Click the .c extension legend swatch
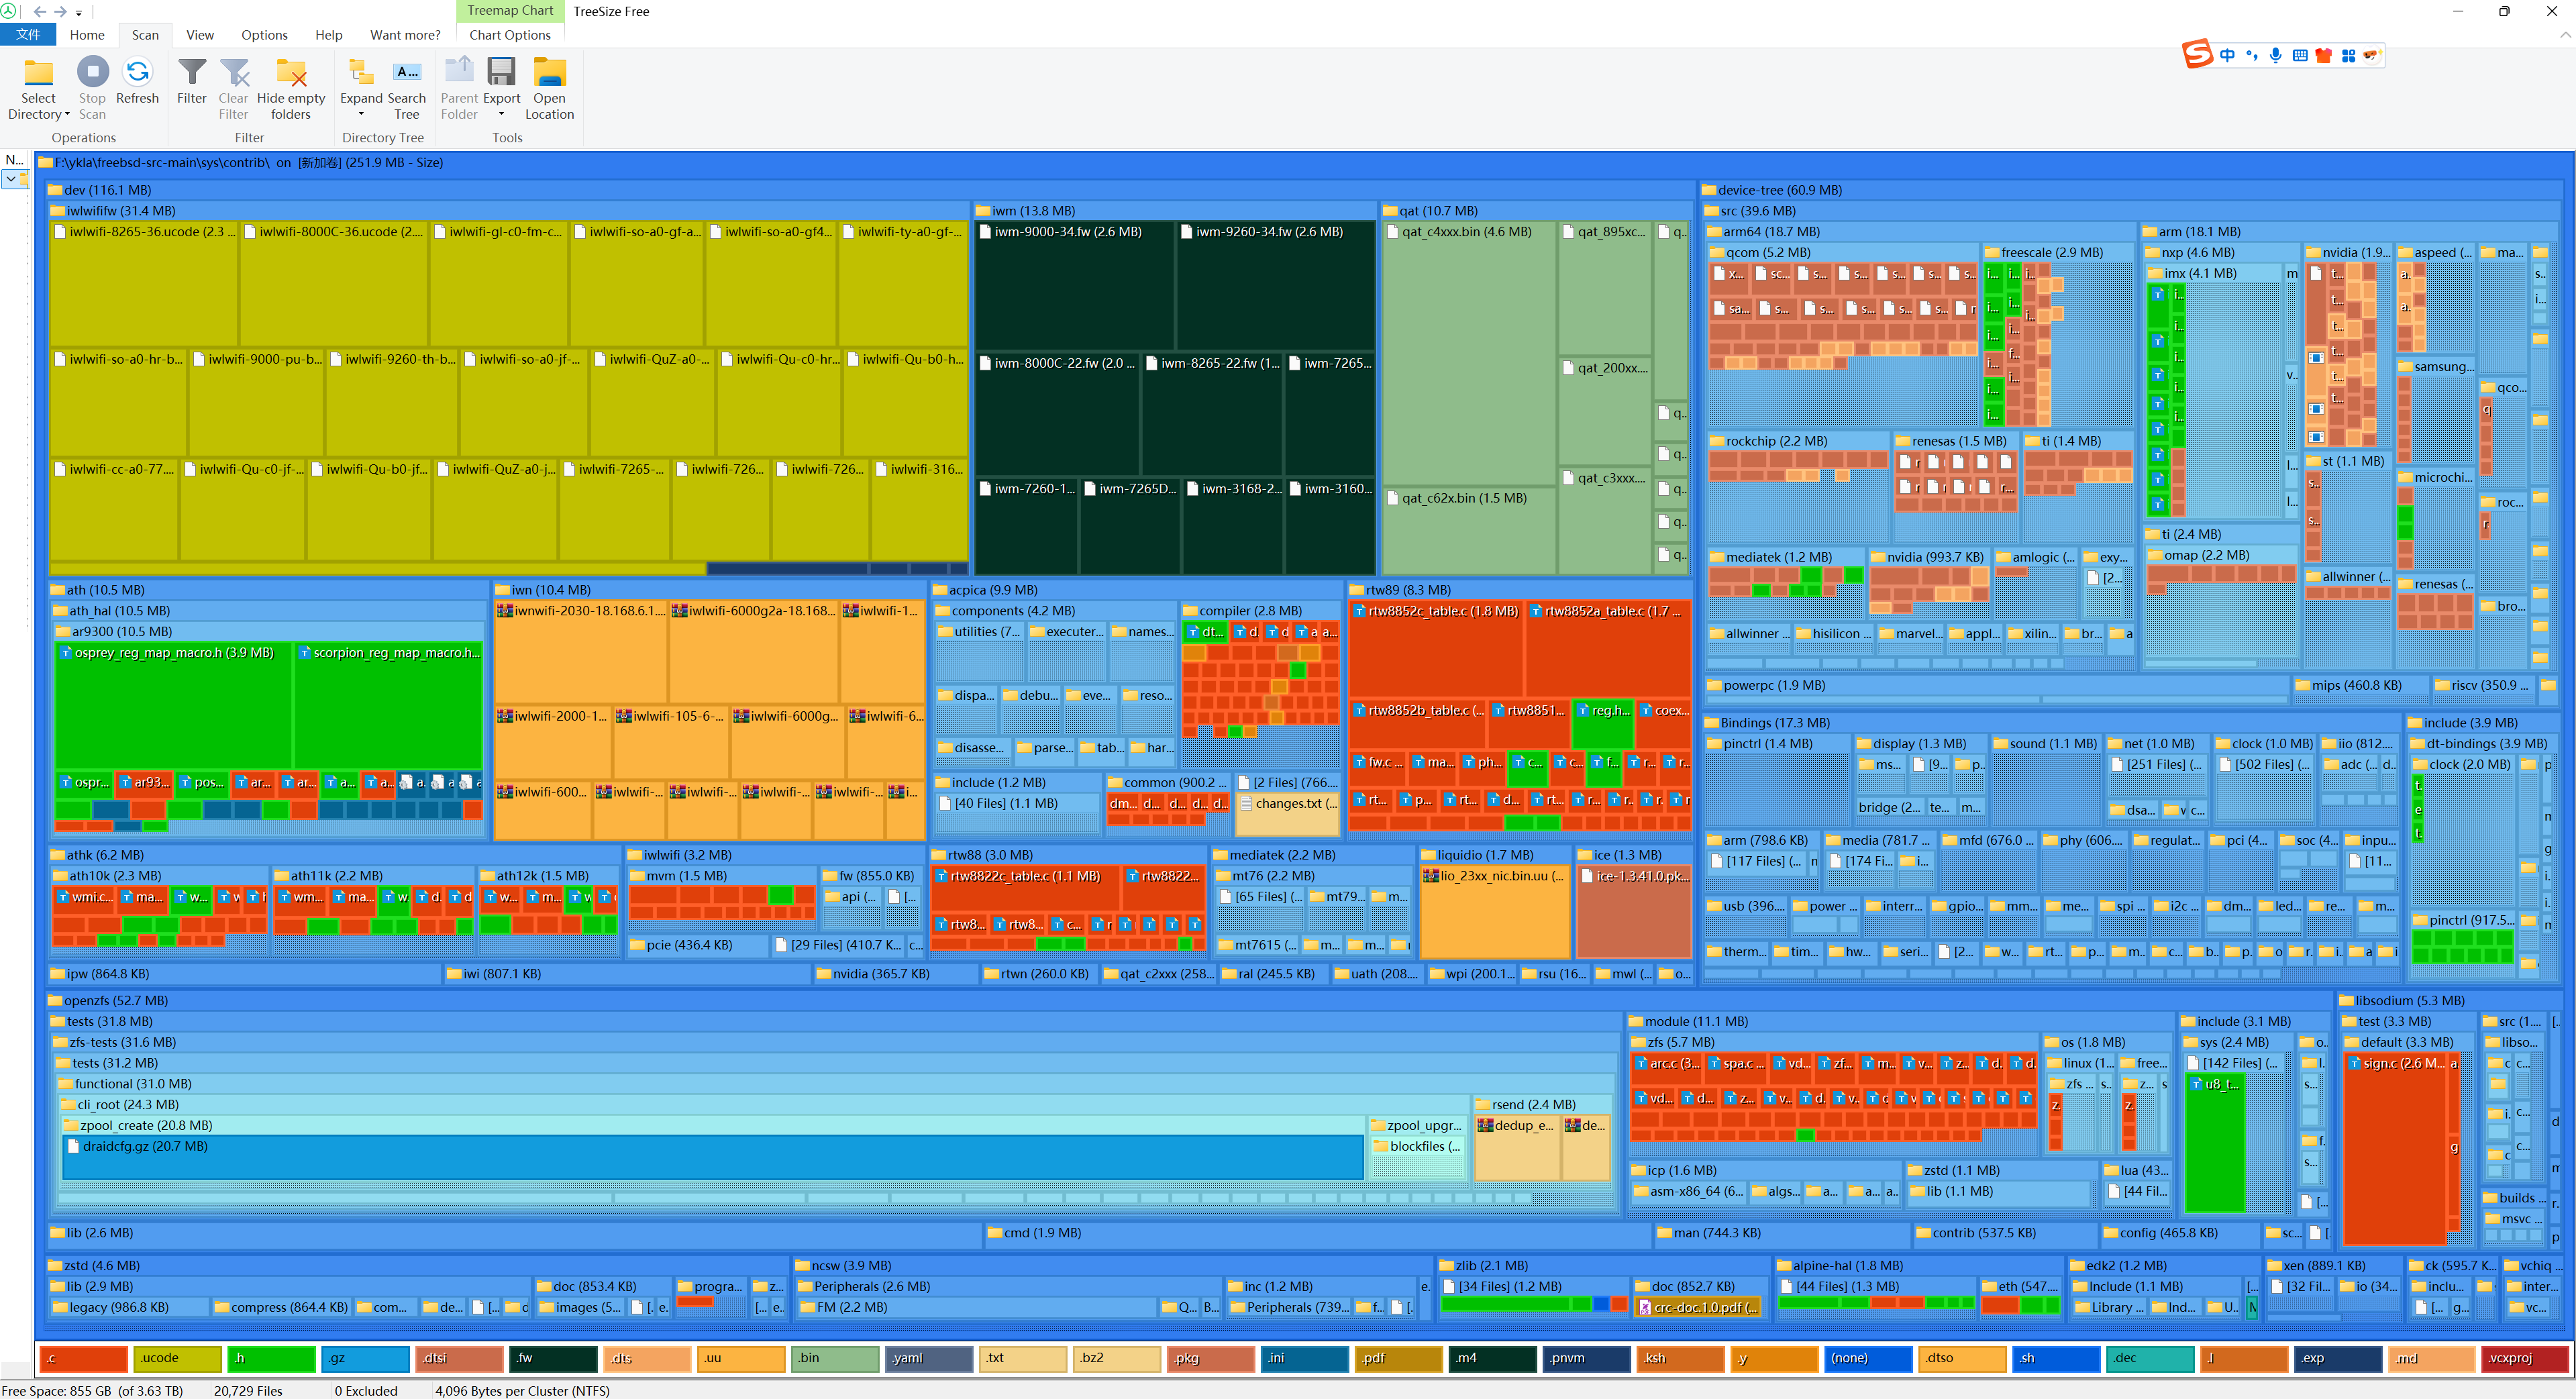Screen dimensions: 2576x1399 (84, 1358)
